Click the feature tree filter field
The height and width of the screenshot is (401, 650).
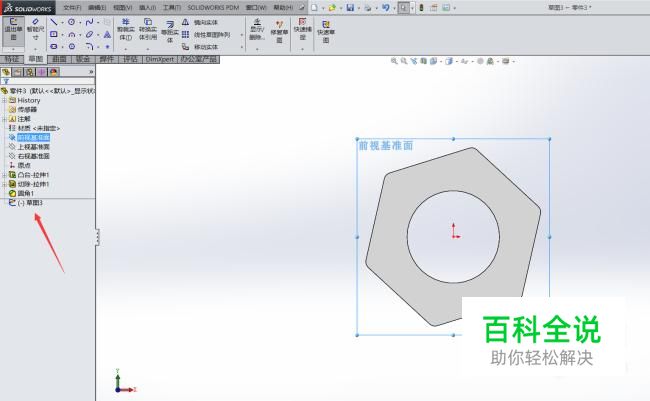tap(48, 81)
